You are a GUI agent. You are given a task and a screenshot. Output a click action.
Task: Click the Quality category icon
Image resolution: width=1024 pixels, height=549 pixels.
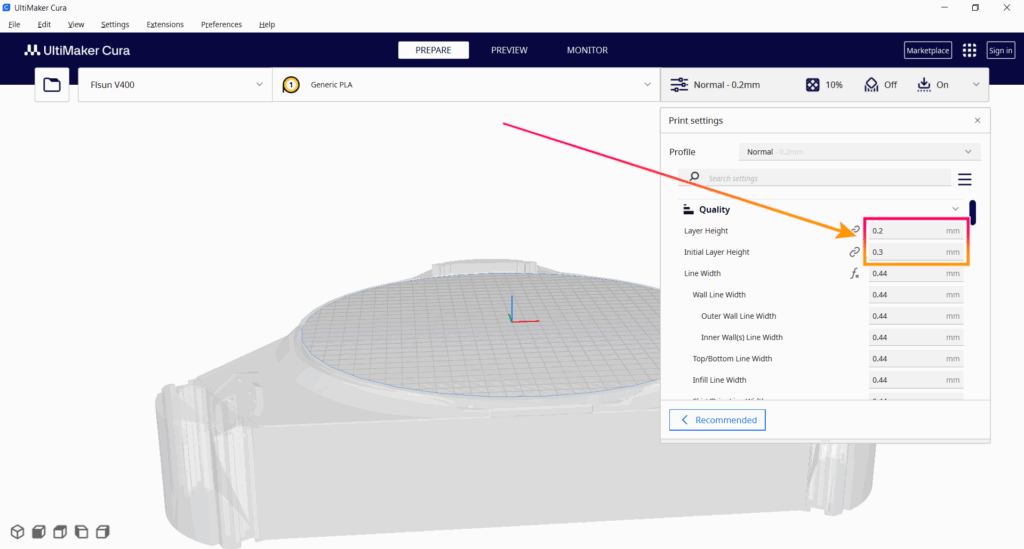point(688,210)
